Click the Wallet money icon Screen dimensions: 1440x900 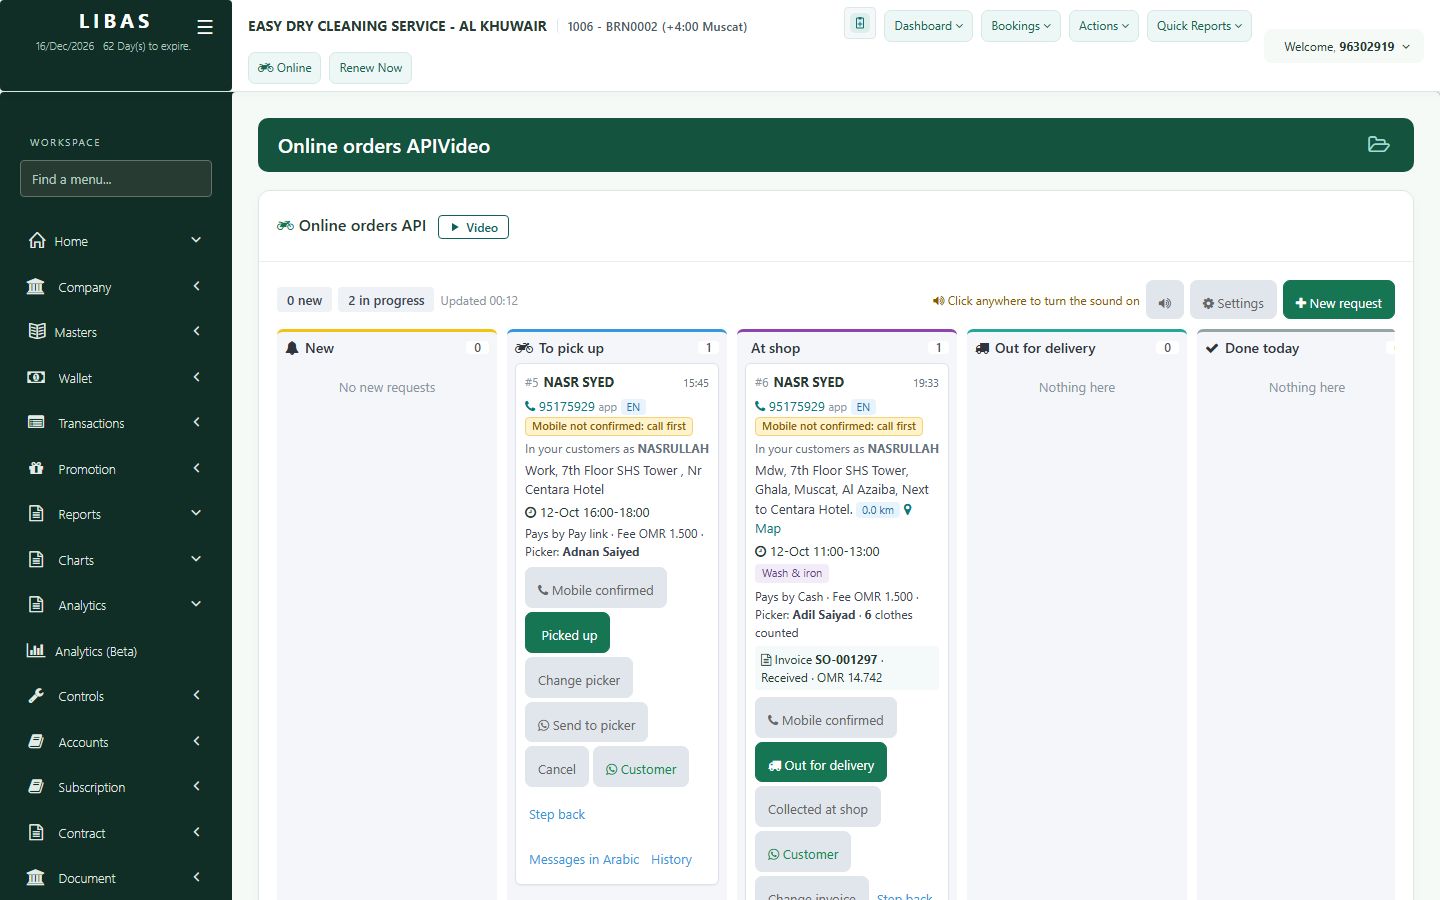[x=36, y=377]
